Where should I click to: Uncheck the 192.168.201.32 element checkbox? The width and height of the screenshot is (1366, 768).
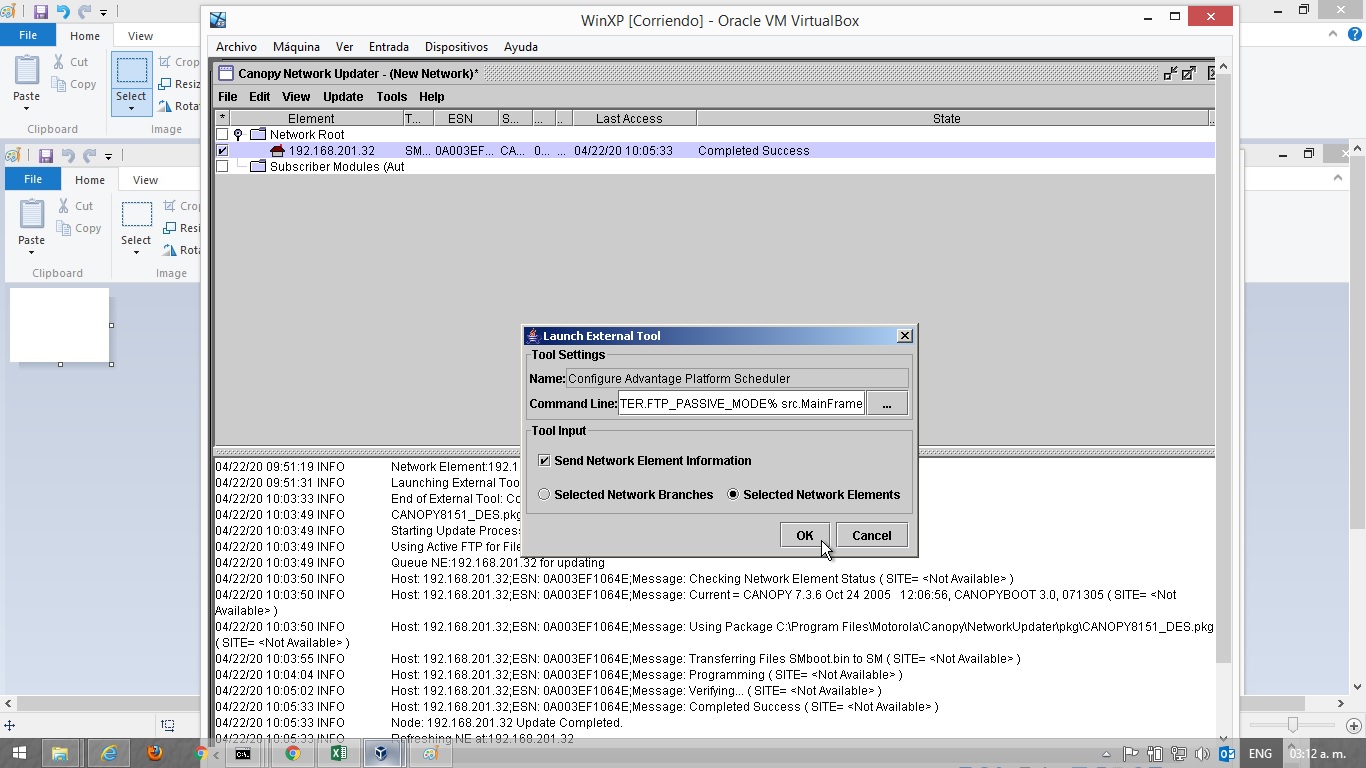[x=222, y=151]
